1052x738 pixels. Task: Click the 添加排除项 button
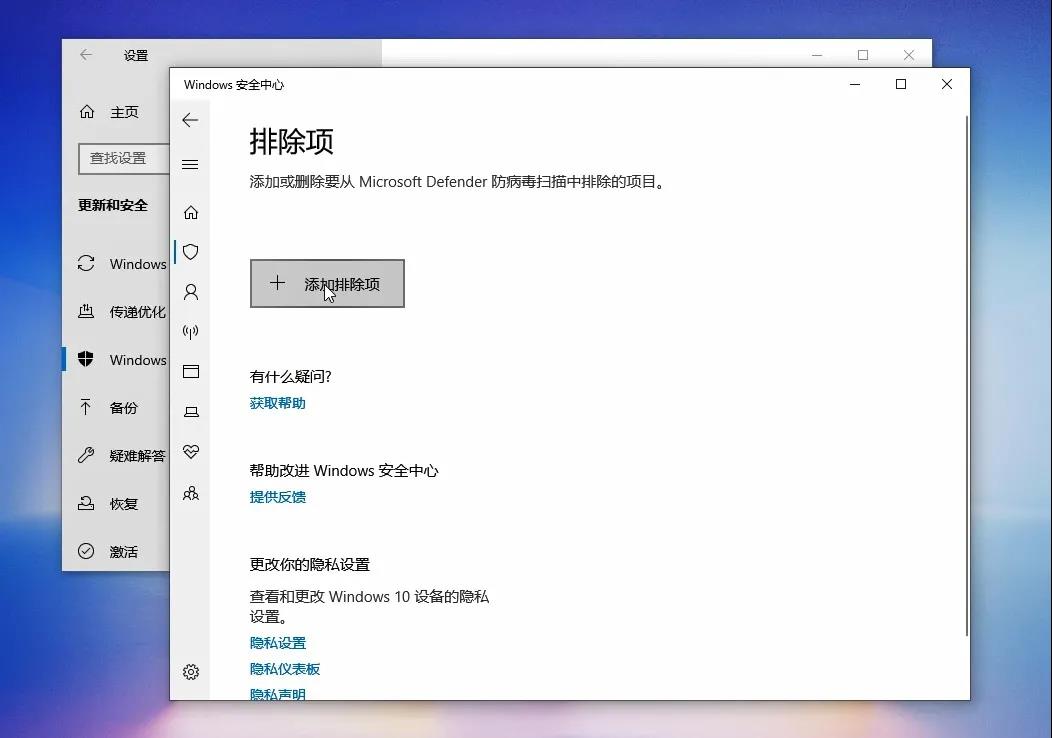[x=327, y=284]
